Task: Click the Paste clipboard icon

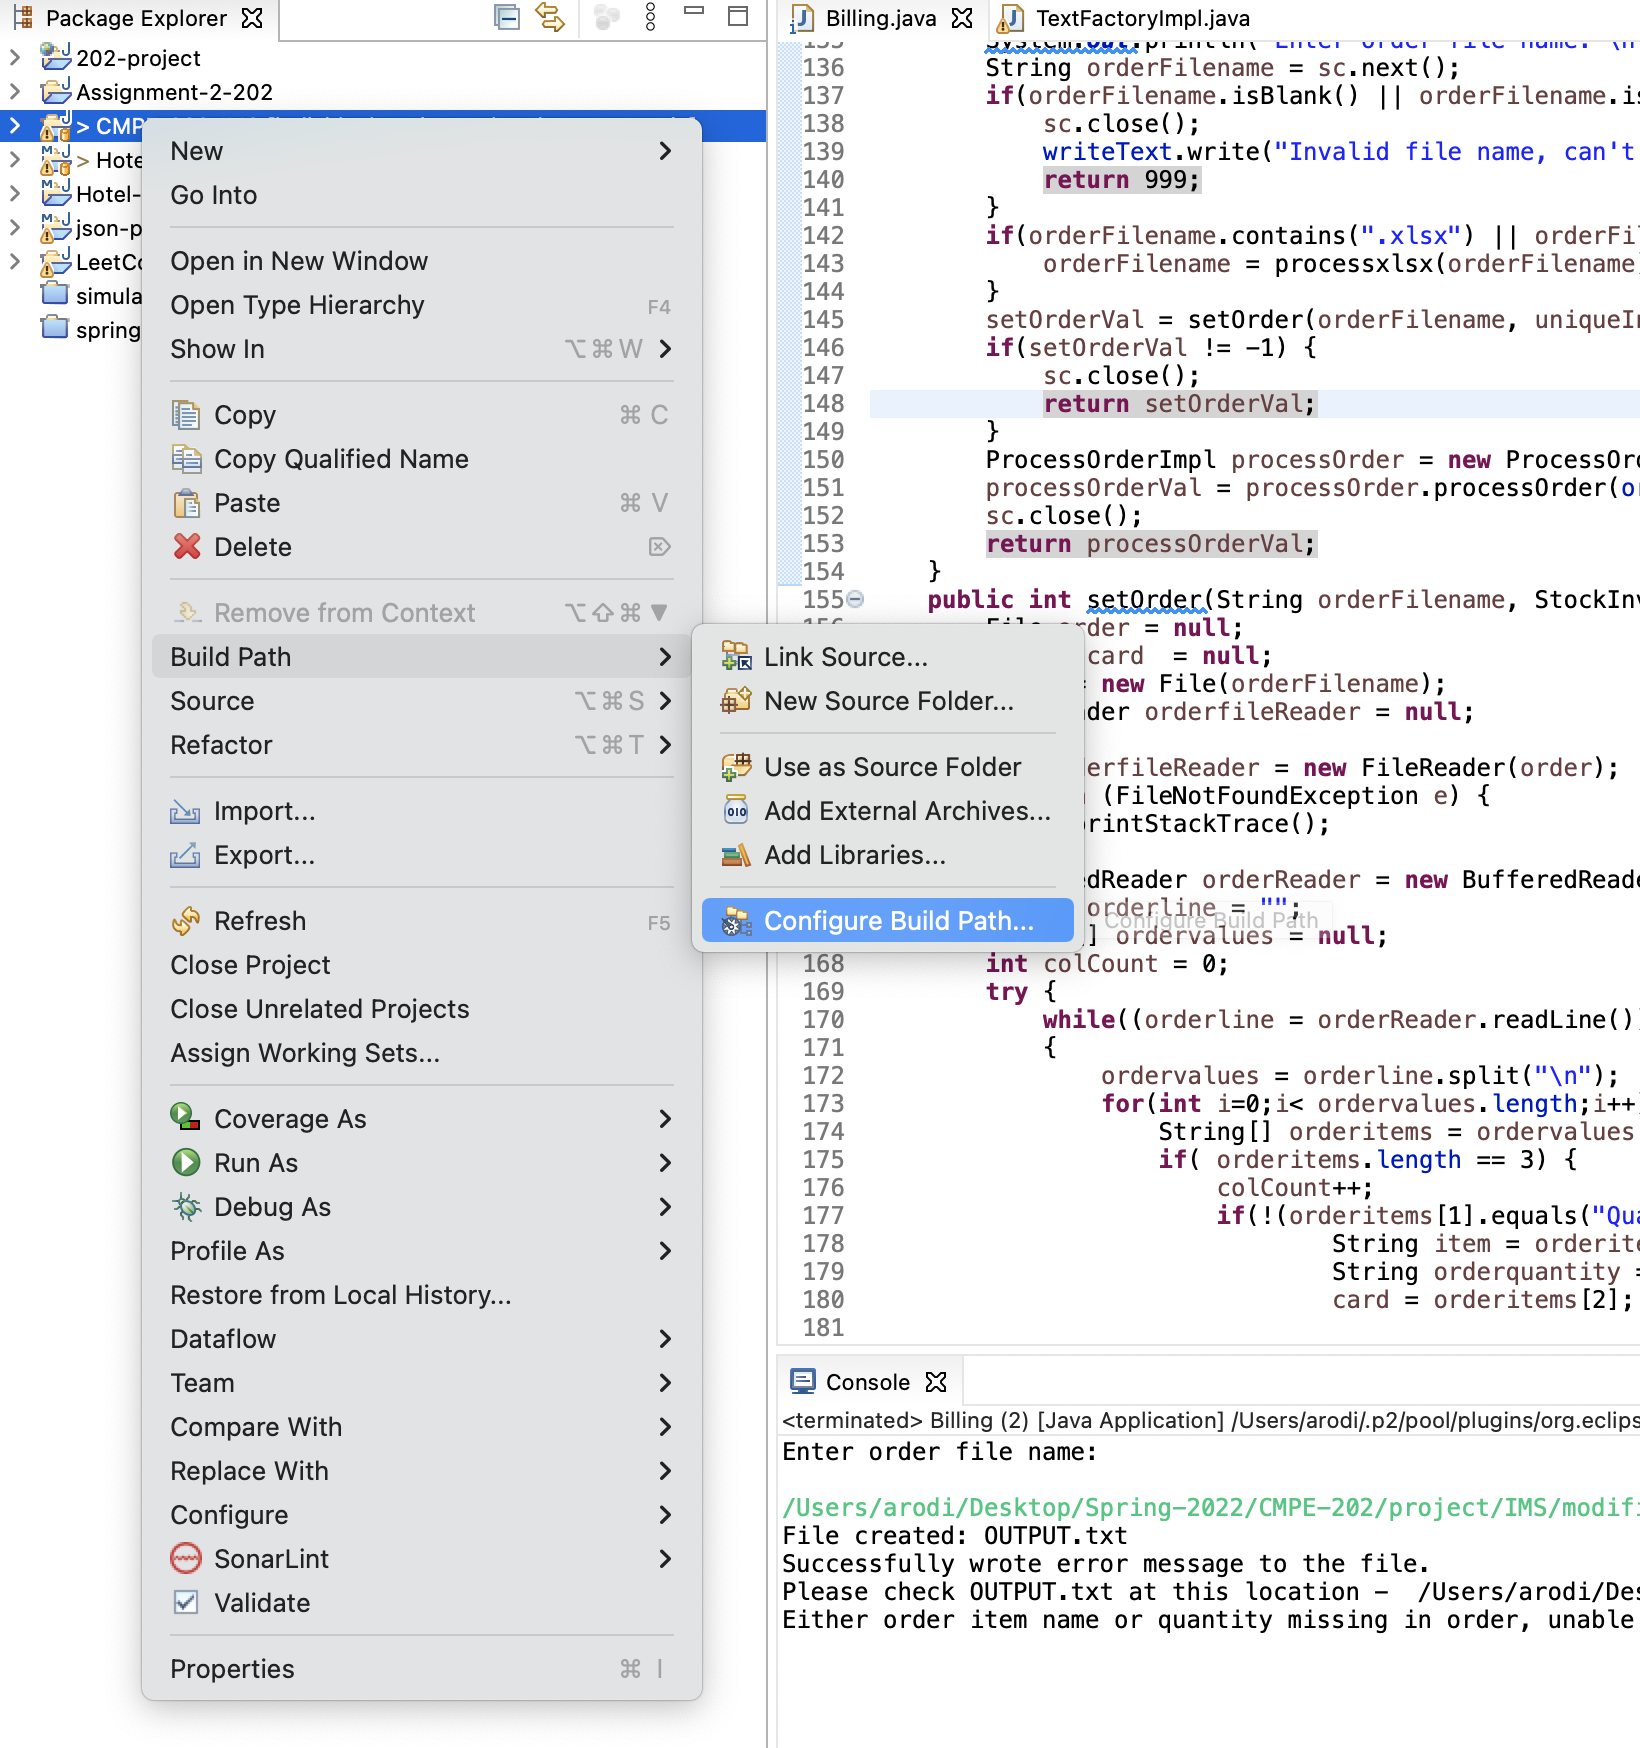Action: 186,502
